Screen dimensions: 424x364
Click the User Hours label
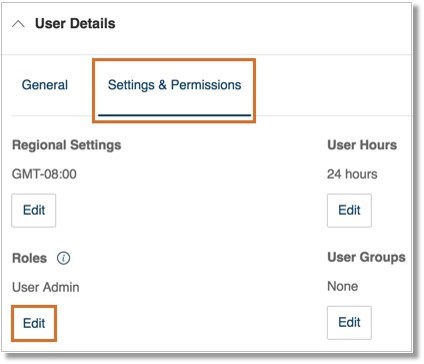tap(362, 145)
